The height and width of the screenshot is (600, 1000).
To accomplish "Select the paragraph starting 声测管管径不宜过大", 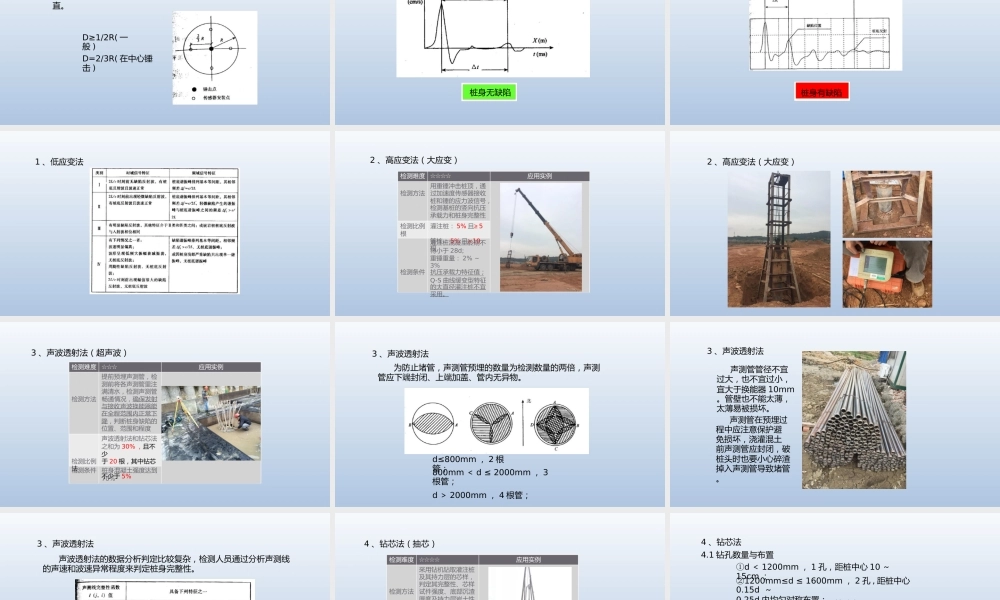I will coord(755,389).
